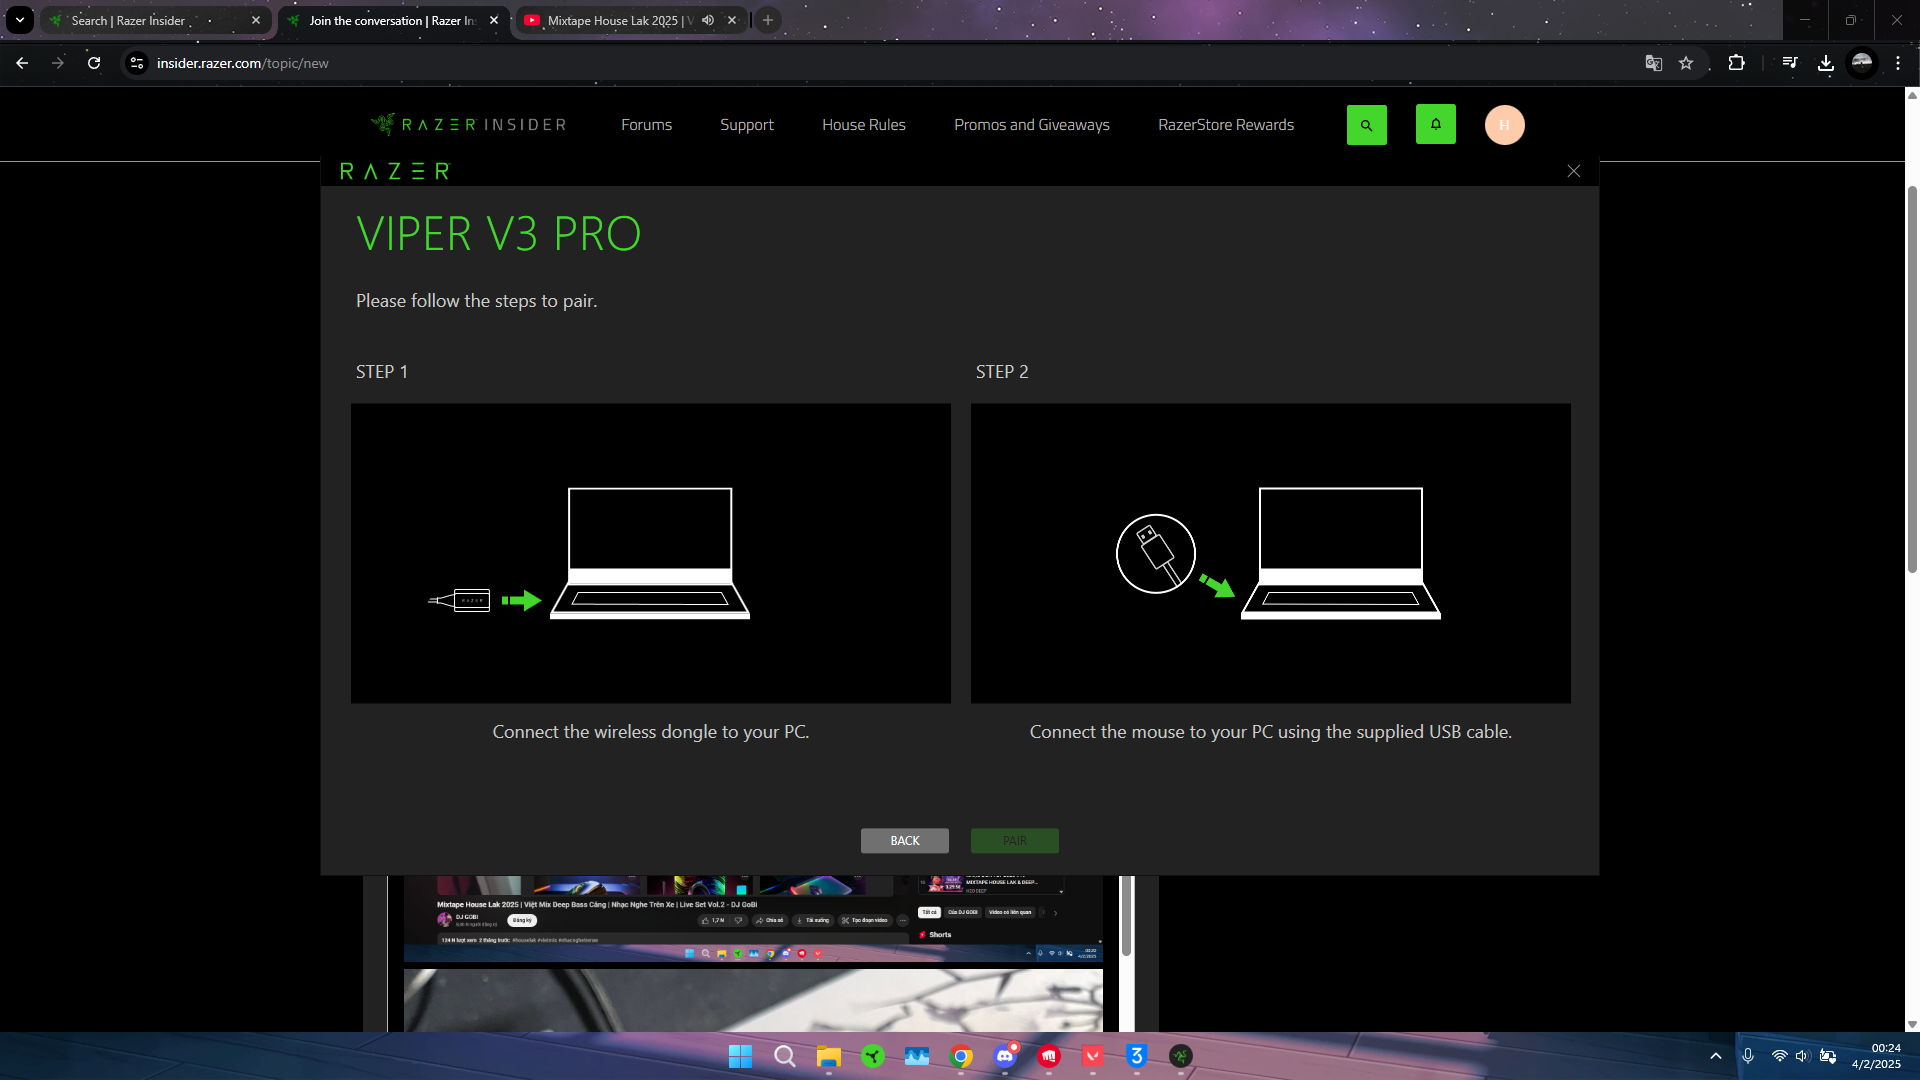The image size is (1920, 1080).
Task: Go back to previous page
Action: tap(22, 63)
